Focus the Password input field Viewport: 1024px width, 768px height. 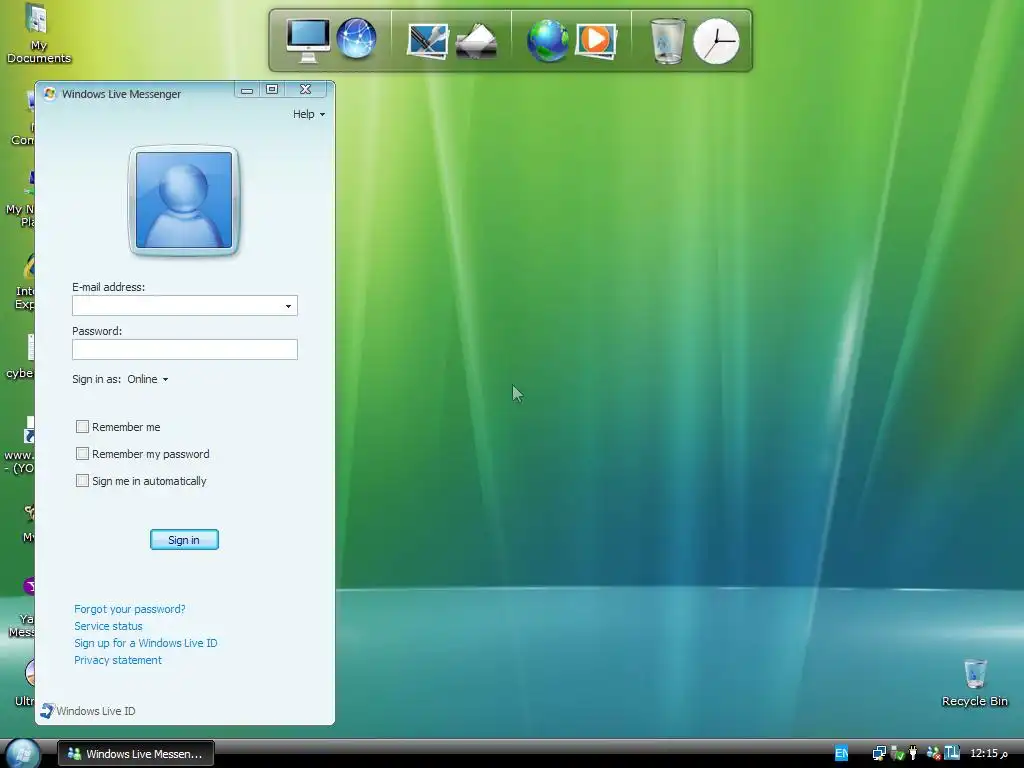pos(185,349)
